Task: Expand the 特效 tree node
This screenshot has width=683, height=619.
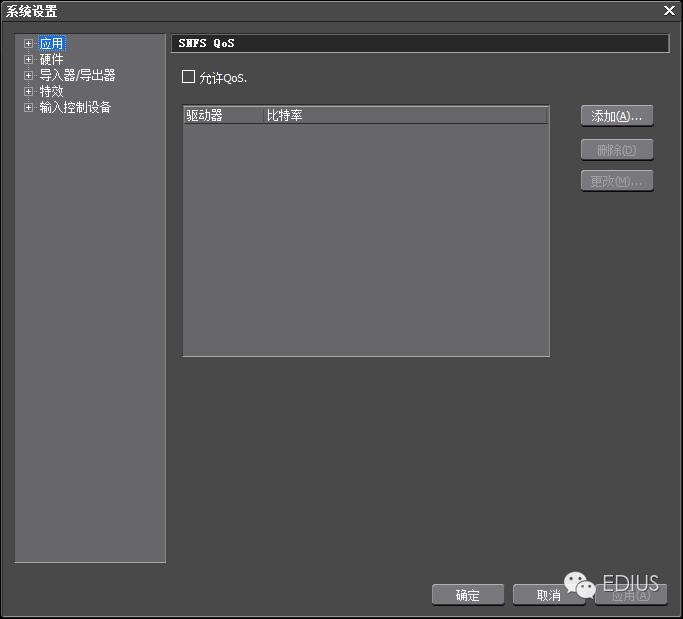Action: (x=28, y=91)
